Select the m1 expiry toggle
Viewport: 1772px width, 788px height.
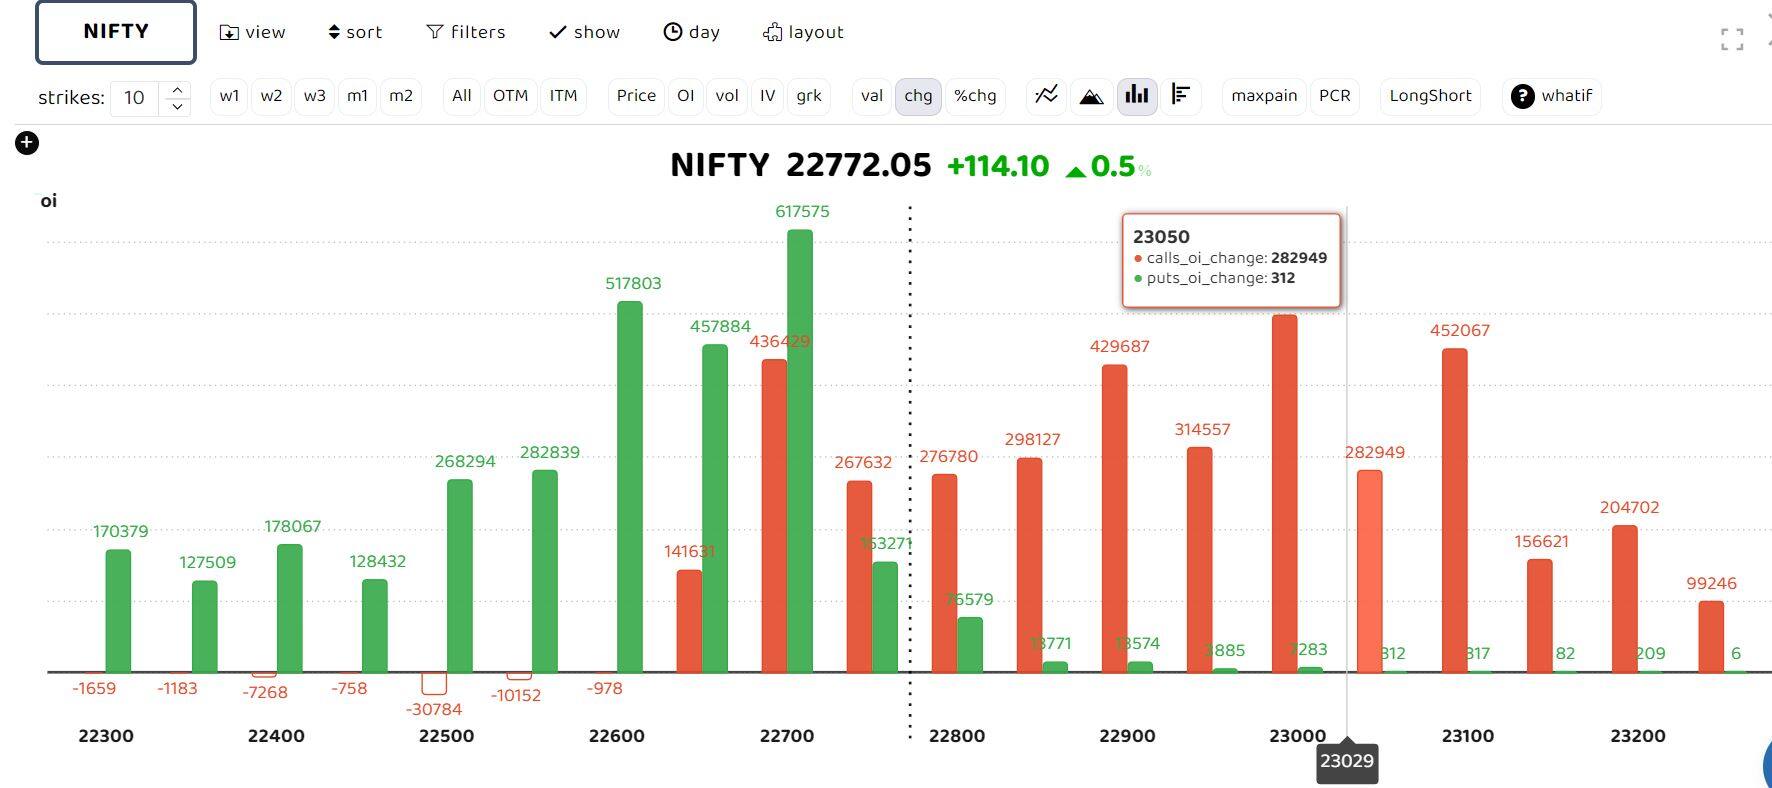click(x=357, y=96)
